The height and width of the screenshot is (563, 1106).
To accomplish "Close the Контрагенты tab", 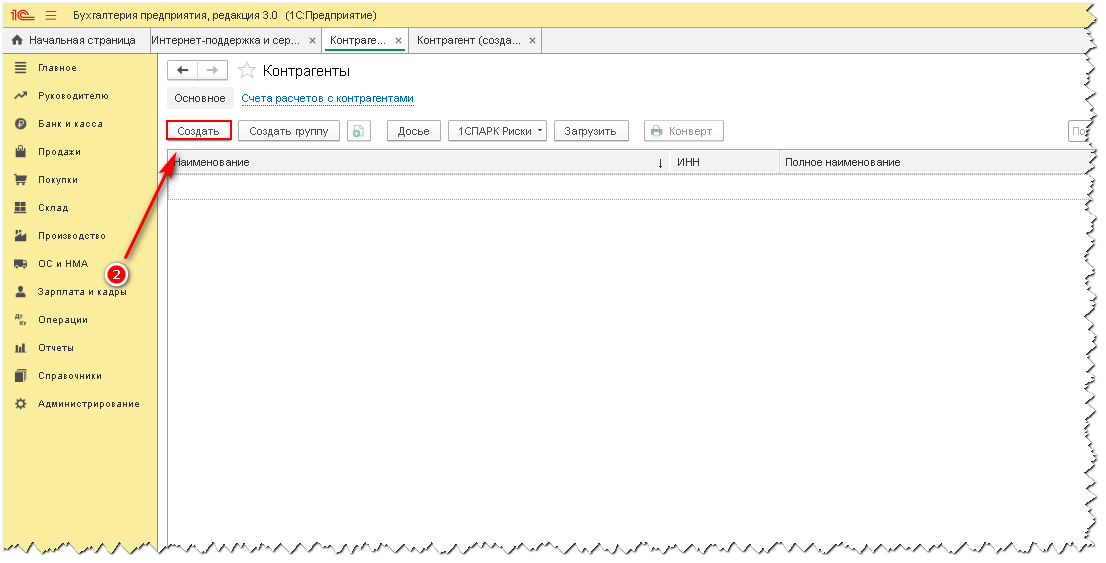I will point(399,41).
